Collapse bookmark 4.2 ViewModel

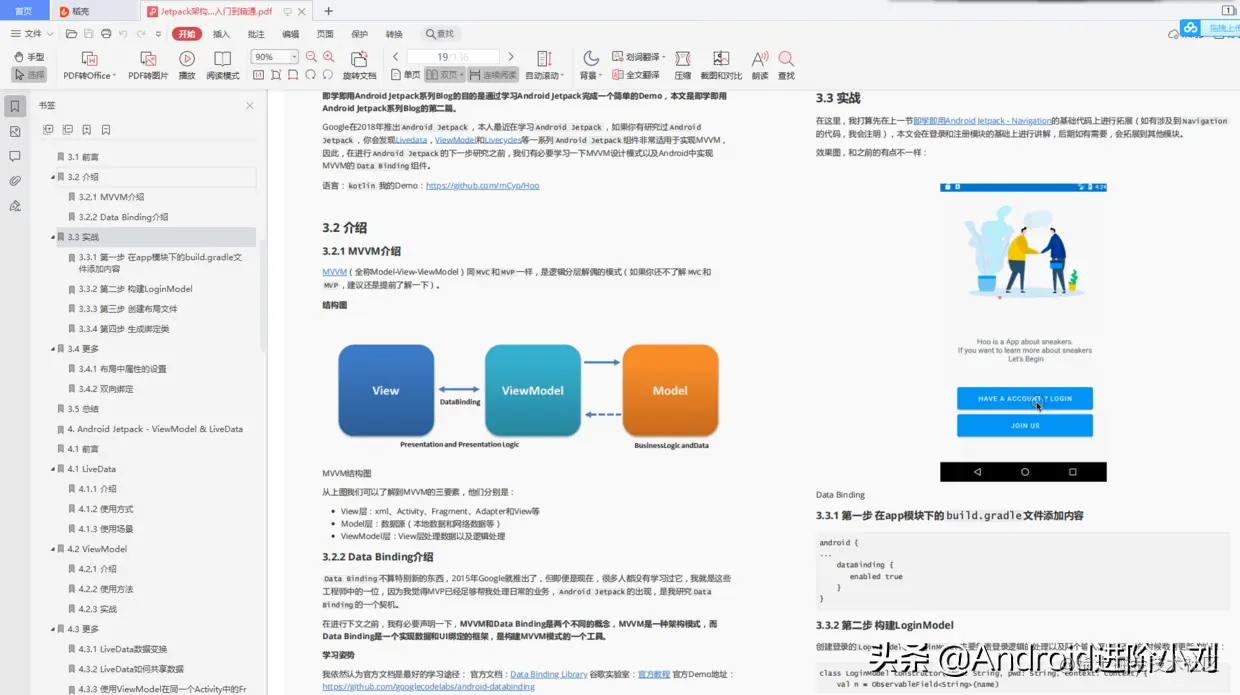[x=53, y=549]
